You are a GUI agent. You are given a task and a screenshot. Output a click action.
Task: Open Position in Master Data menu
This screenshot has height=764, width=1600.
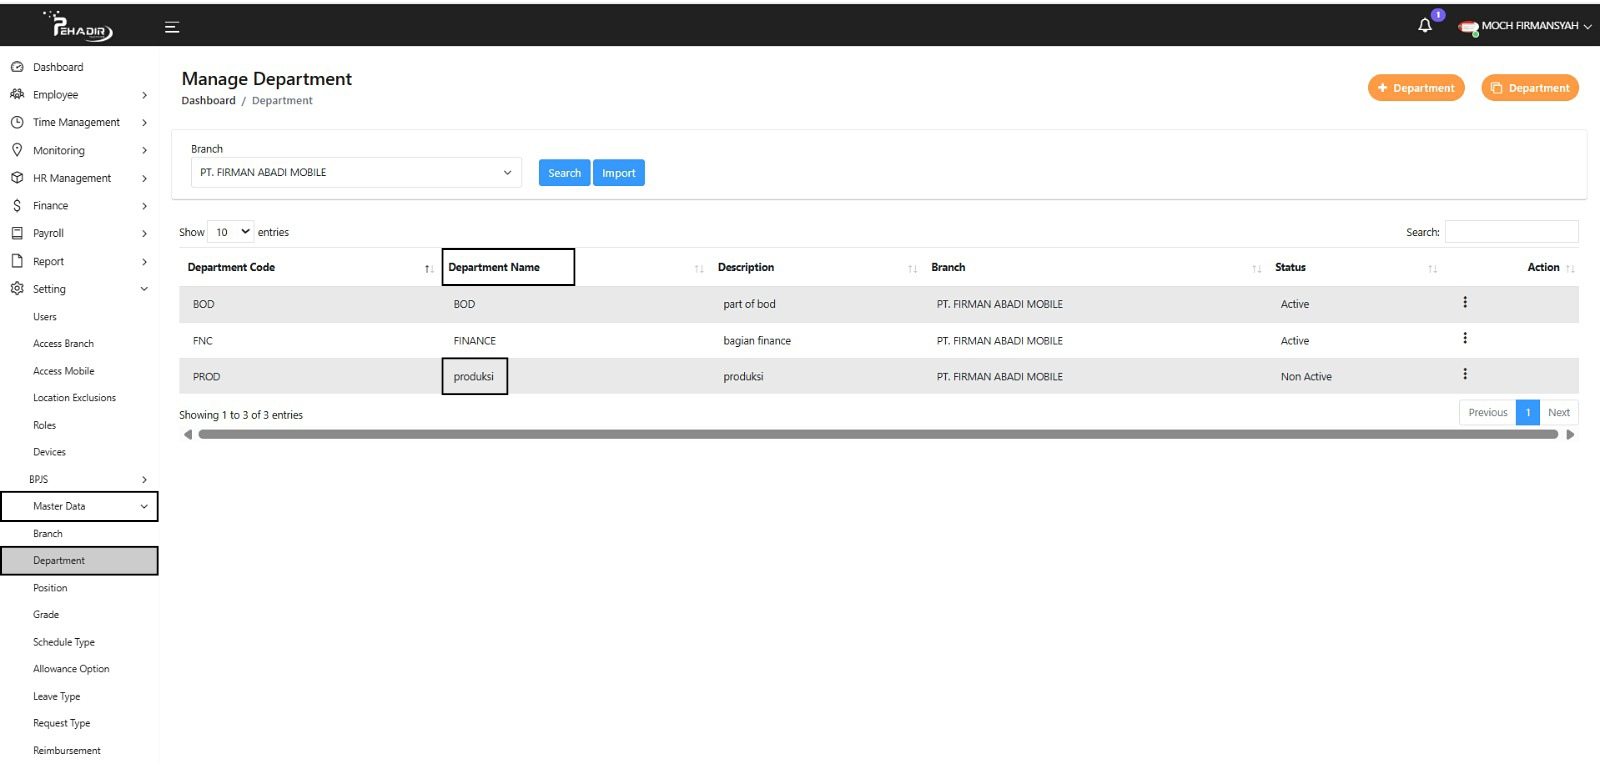[50, 588]
